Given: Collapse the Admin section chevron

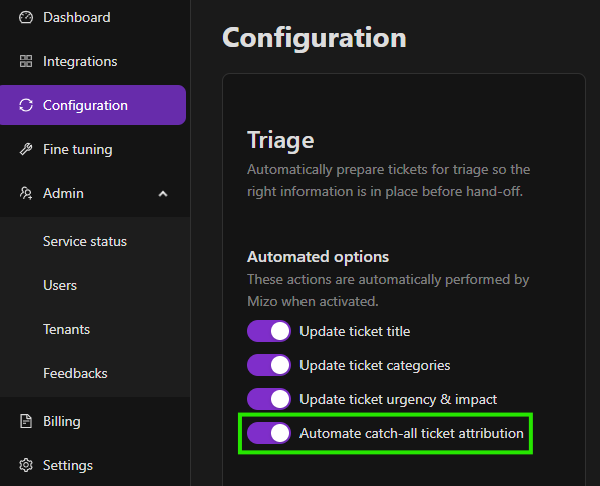Looking at the screenshot, I should tap(163, 193).
